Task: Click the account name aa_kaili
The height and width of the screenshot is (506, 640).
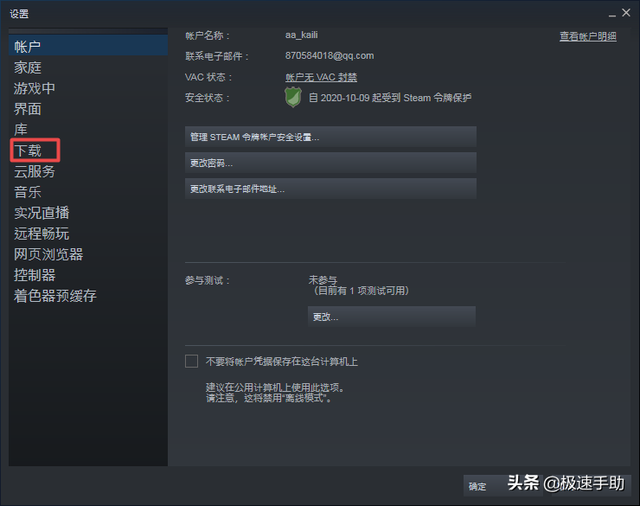Action: click(301, 35)
